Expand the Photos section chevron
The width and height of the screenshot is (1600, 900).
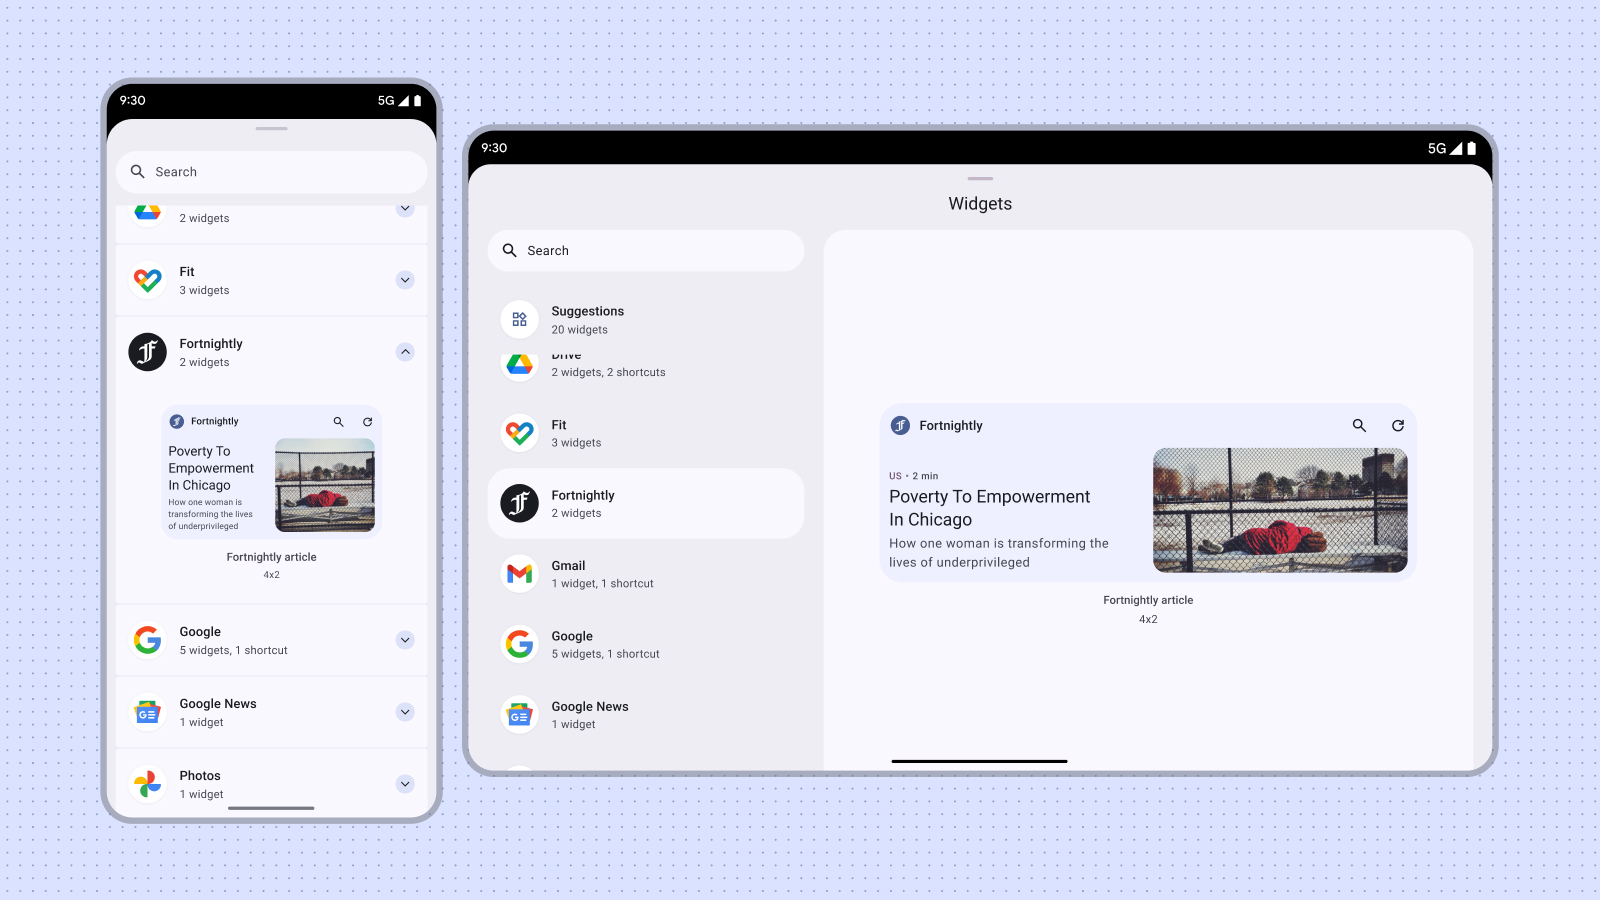tap(405, 784)
